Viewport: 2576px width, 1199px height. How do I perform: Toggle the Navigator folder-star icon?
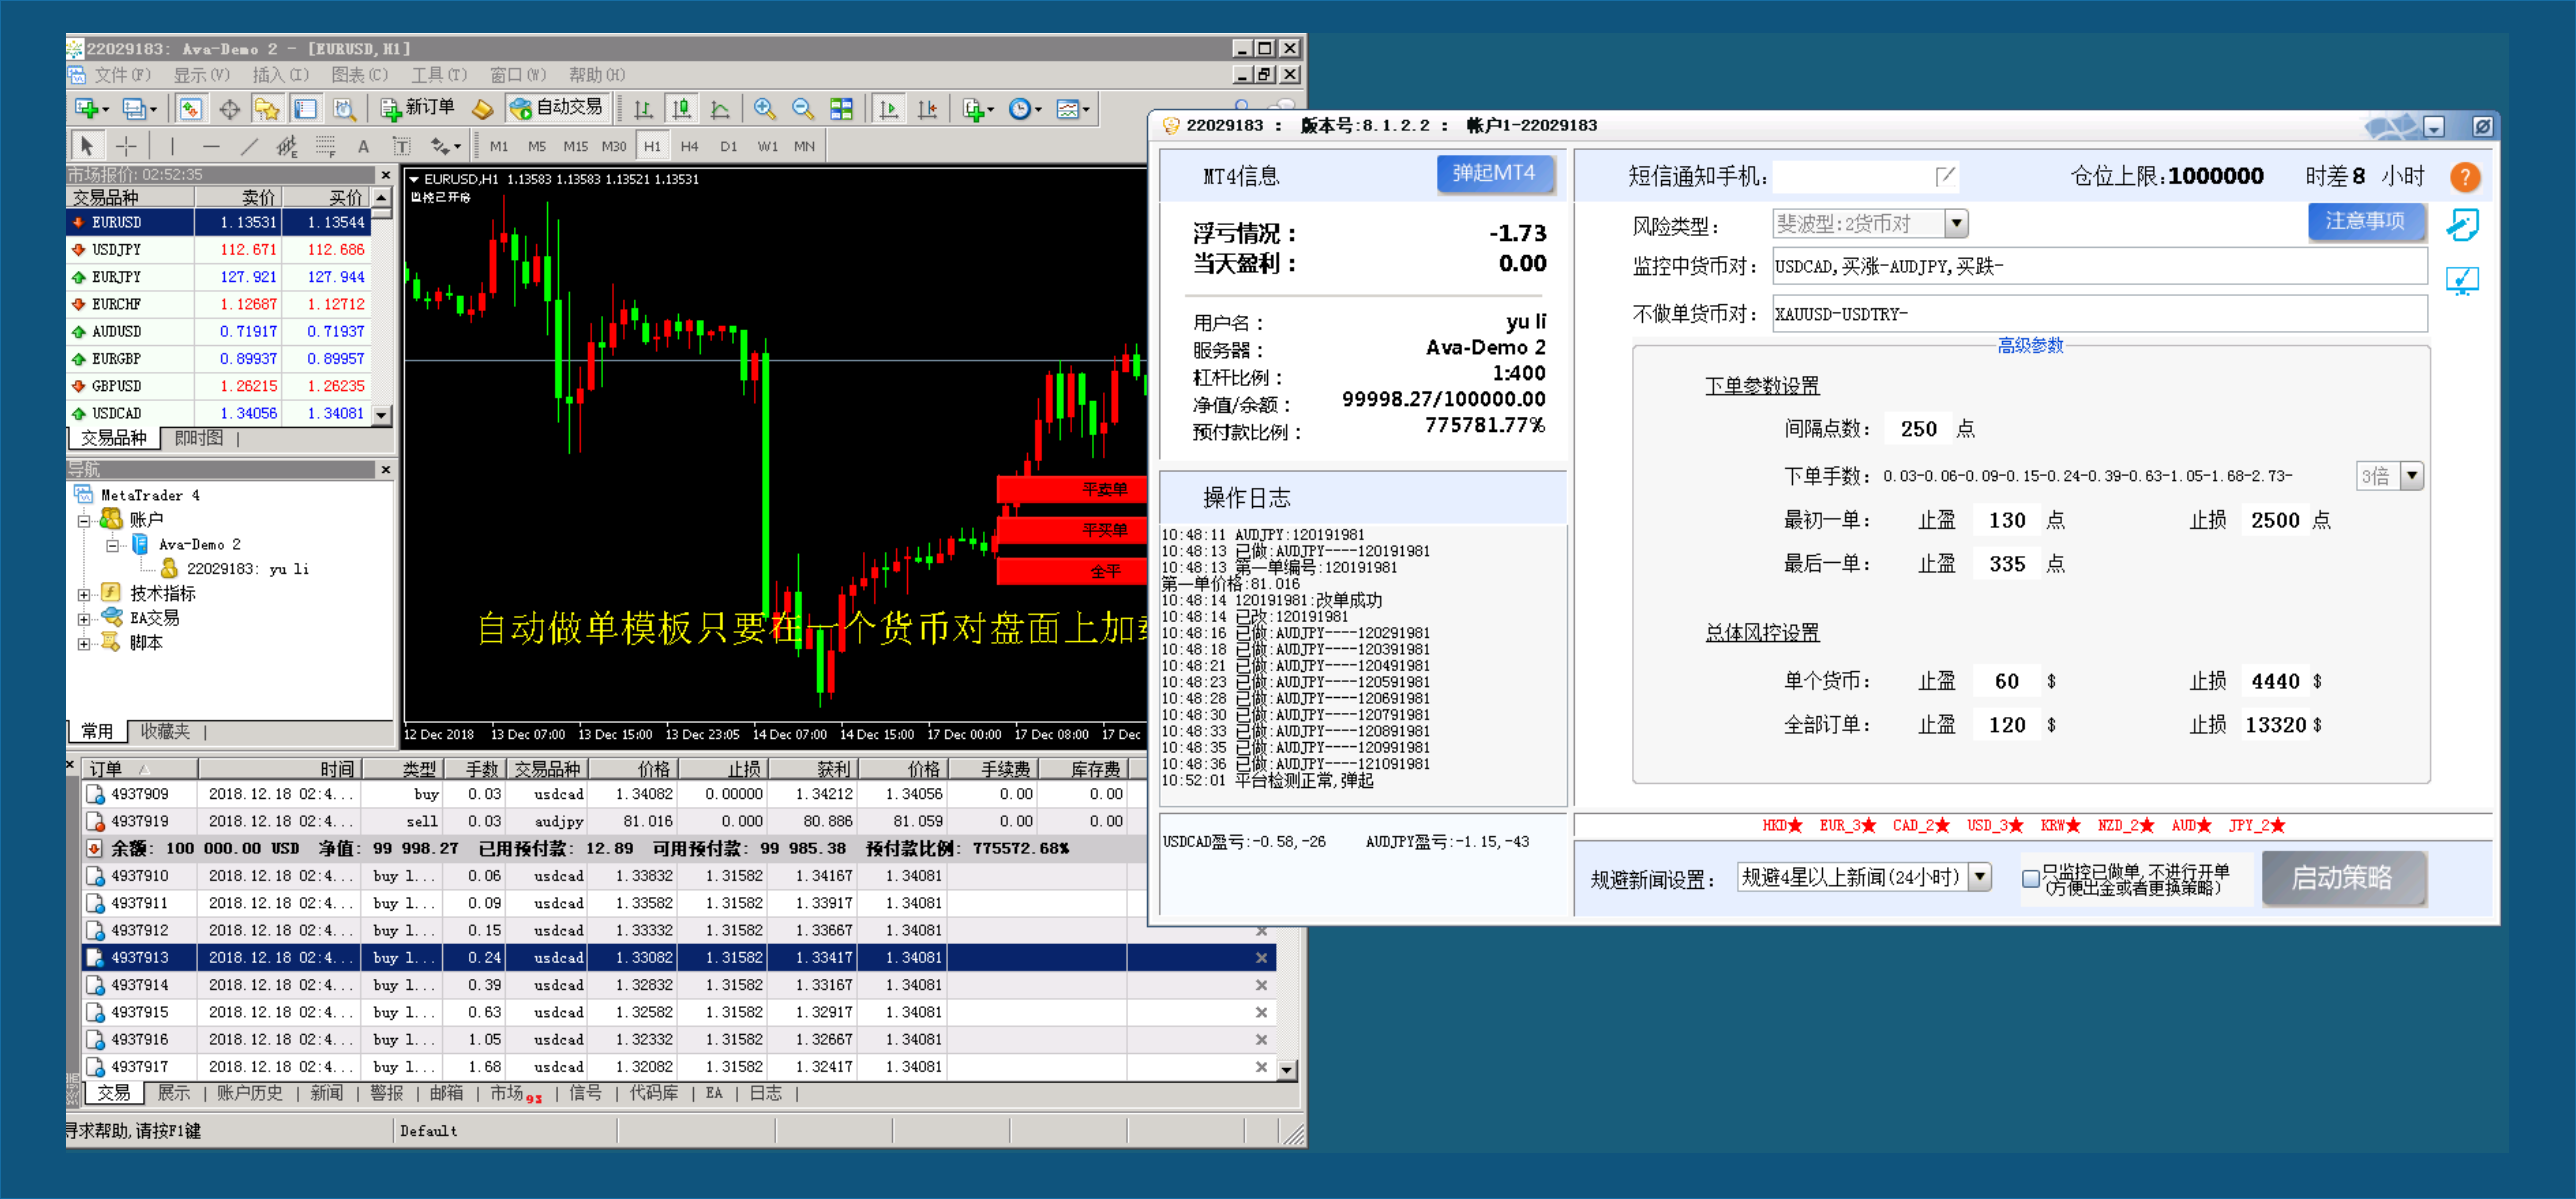[267, 108]
